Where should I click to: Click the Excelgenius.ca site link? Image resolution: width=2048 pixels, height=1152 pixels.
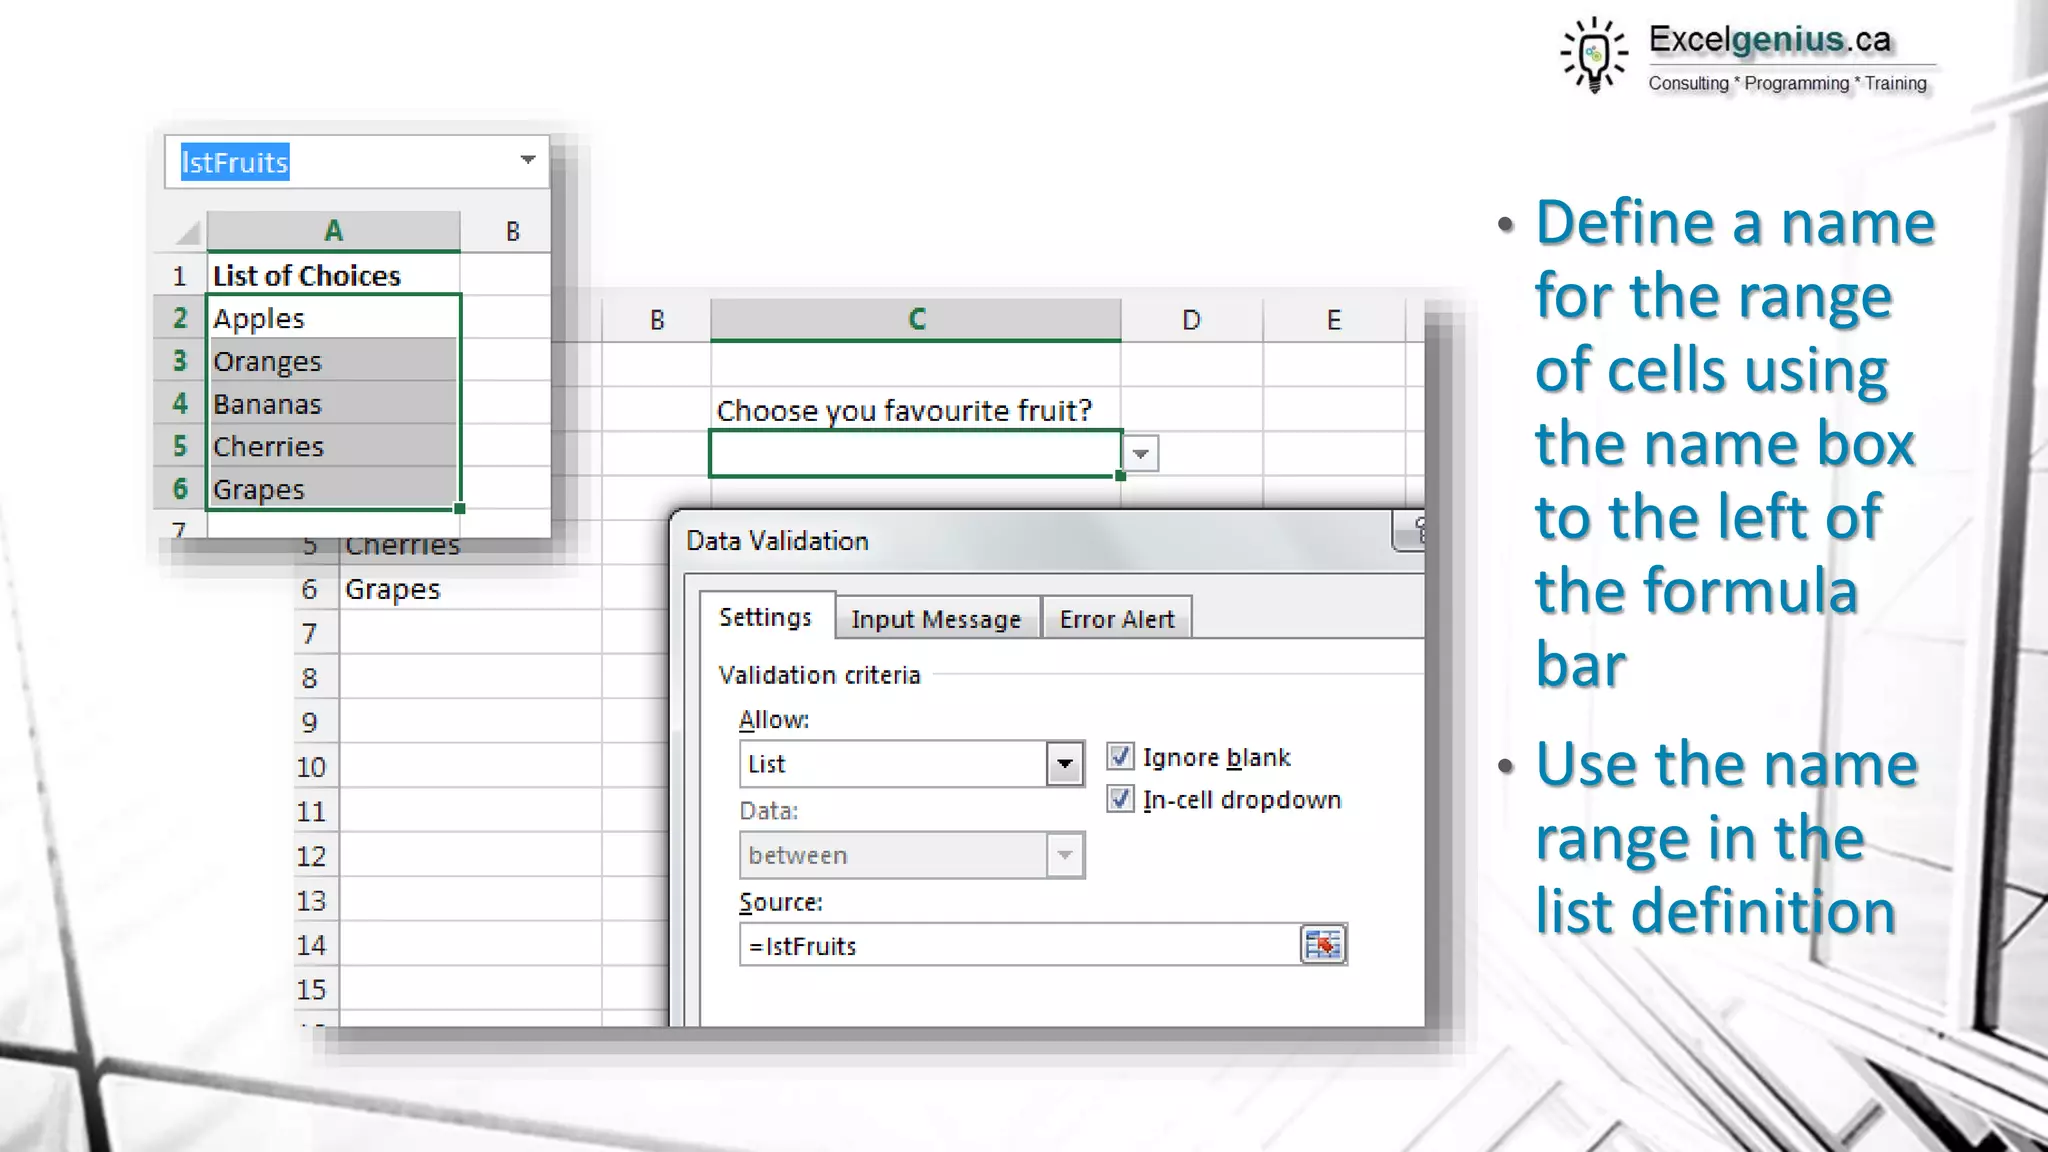coord(1769,40)
